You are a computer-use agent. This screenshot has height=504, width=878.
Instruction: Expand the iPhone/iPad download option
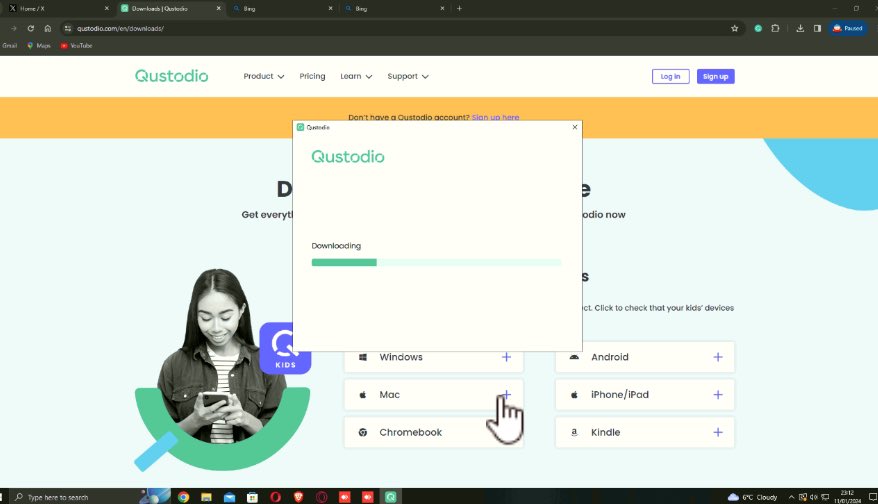(718, 394)
